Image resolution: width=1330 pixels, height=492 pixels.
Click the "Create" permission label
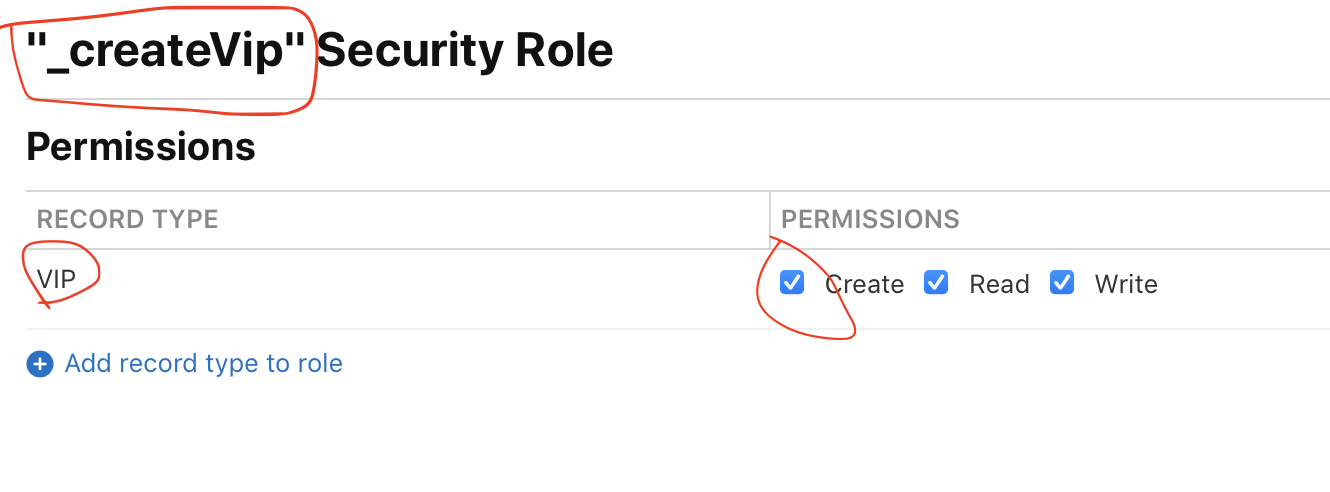864,285
